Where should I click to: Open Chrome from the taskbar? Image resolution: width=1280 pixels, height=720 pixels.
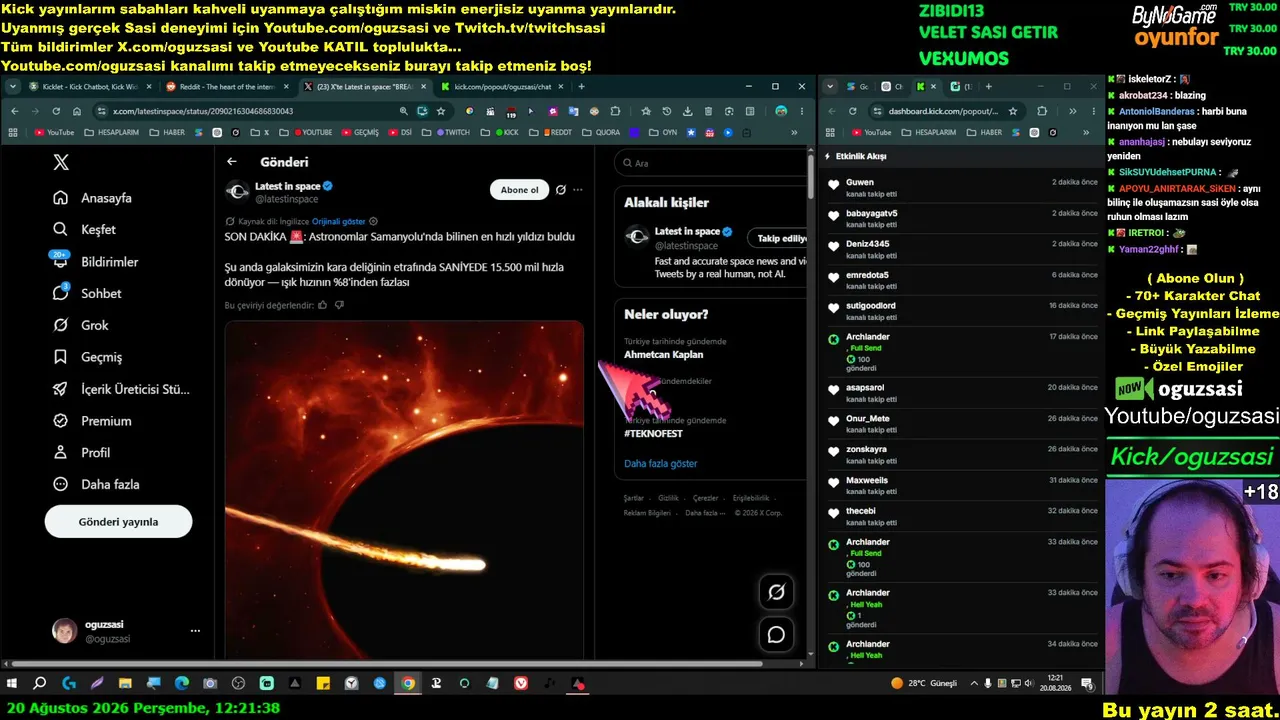pos(408,684)
